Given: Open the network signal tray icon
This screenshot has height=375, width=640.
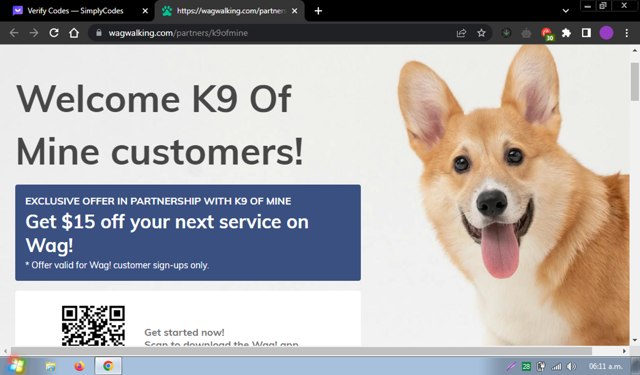Looking at the screenshot, I should click(x=556, y=366).
